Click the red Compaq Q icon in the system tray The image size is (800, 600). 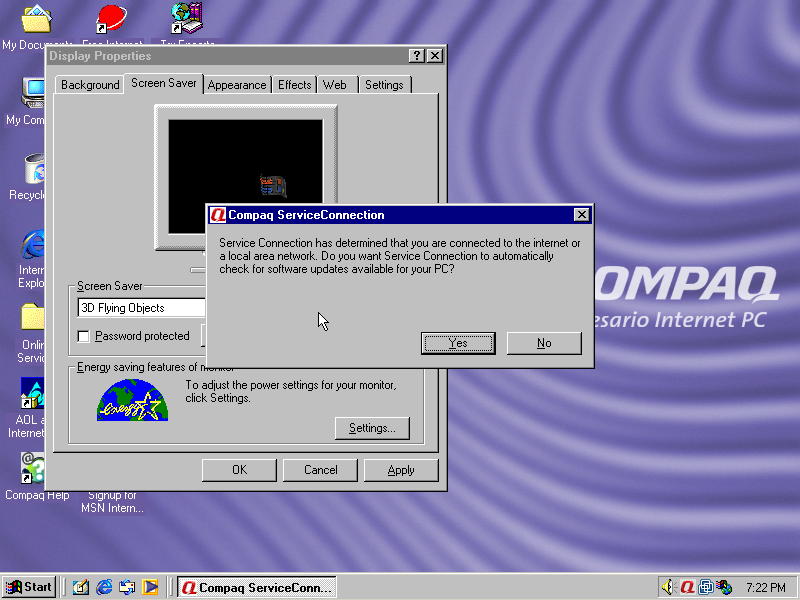click(687, 587)
